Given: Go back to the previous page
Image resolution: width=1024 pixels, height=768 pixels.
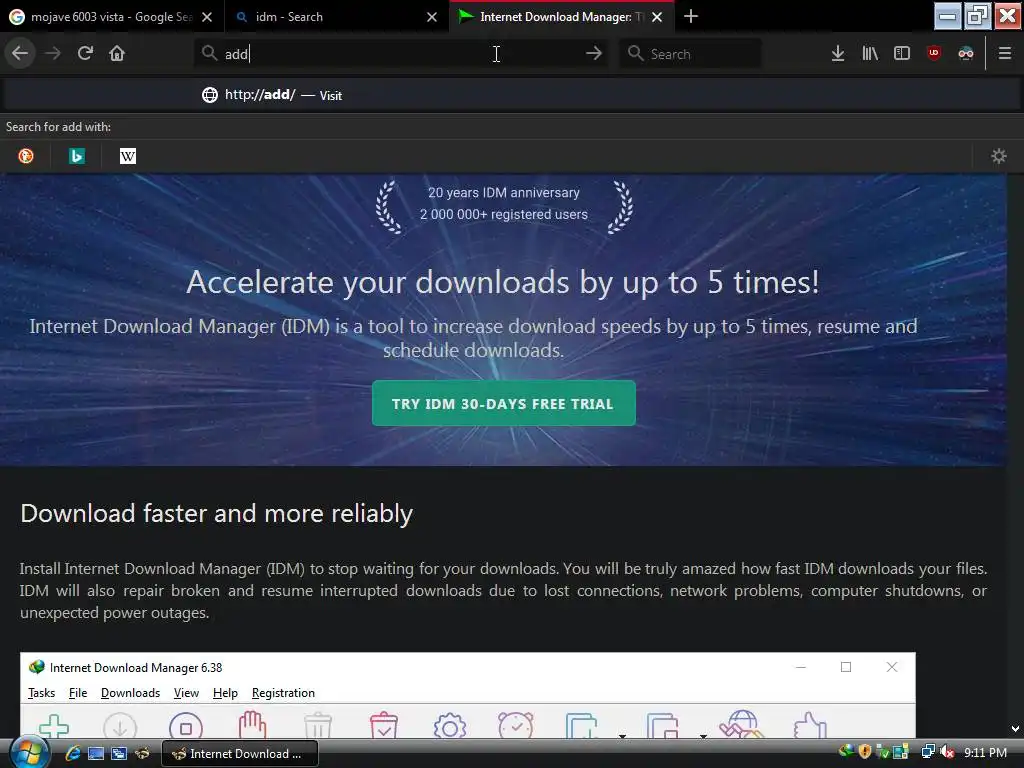Looking at the screenshot, I should pyautogui.click(x=20, y=54).
